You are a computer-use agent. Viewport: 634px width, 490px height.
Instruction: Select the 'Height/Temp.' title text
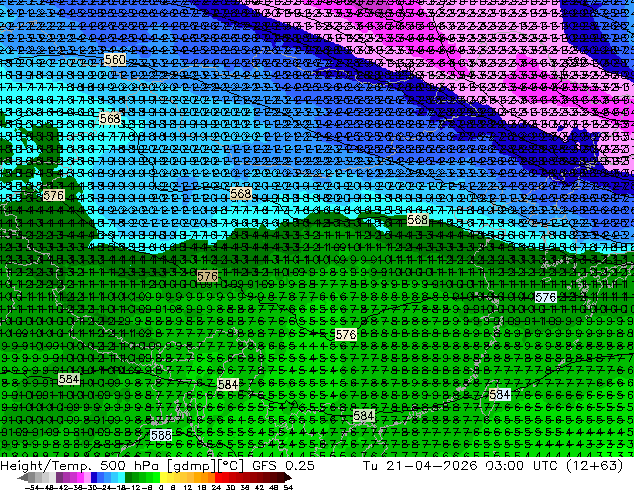(47, 465)
